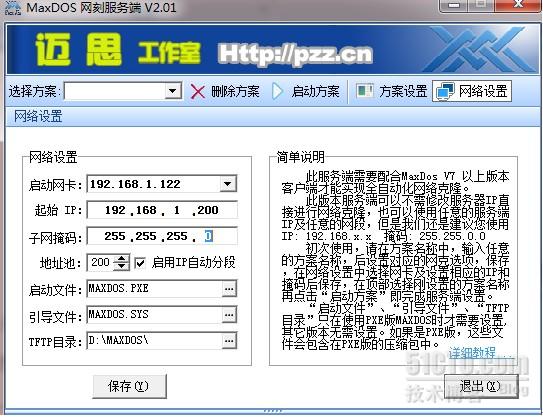
Task: Toggle the 启用IP自动分段 checkbox
Action: 140,263
